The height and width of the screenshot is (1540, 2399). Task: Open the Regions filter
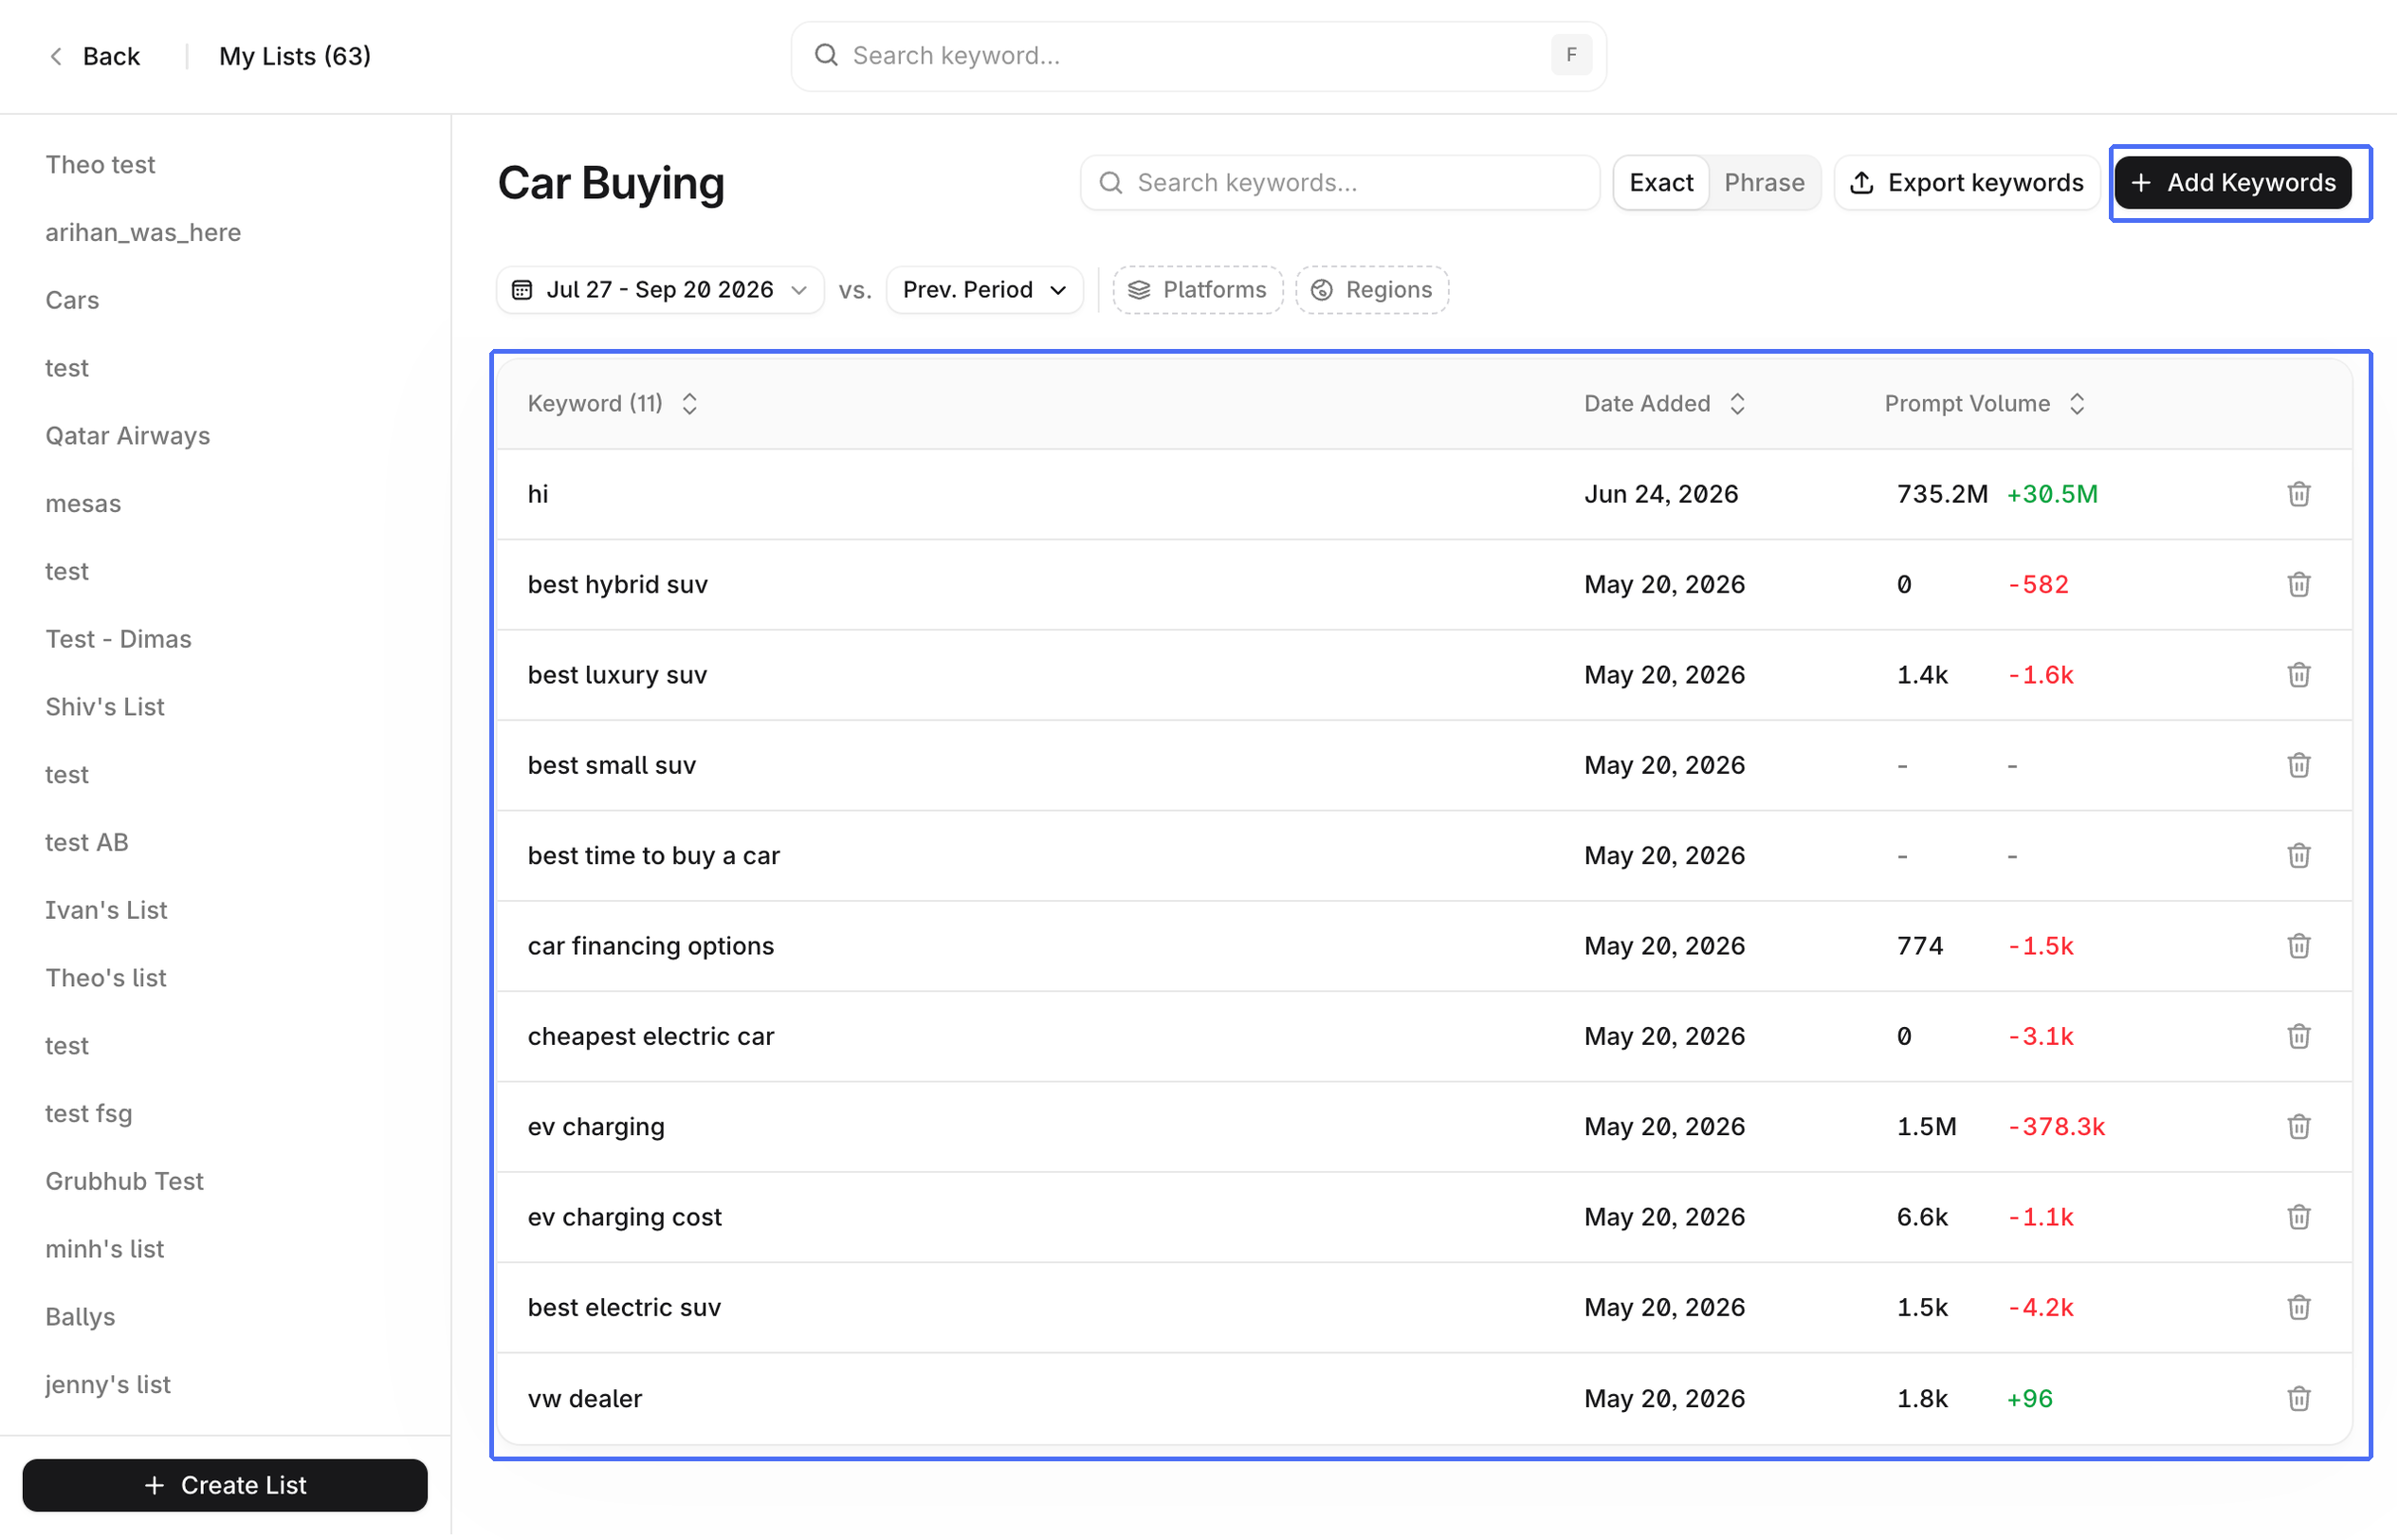[x=1371, y=290]
